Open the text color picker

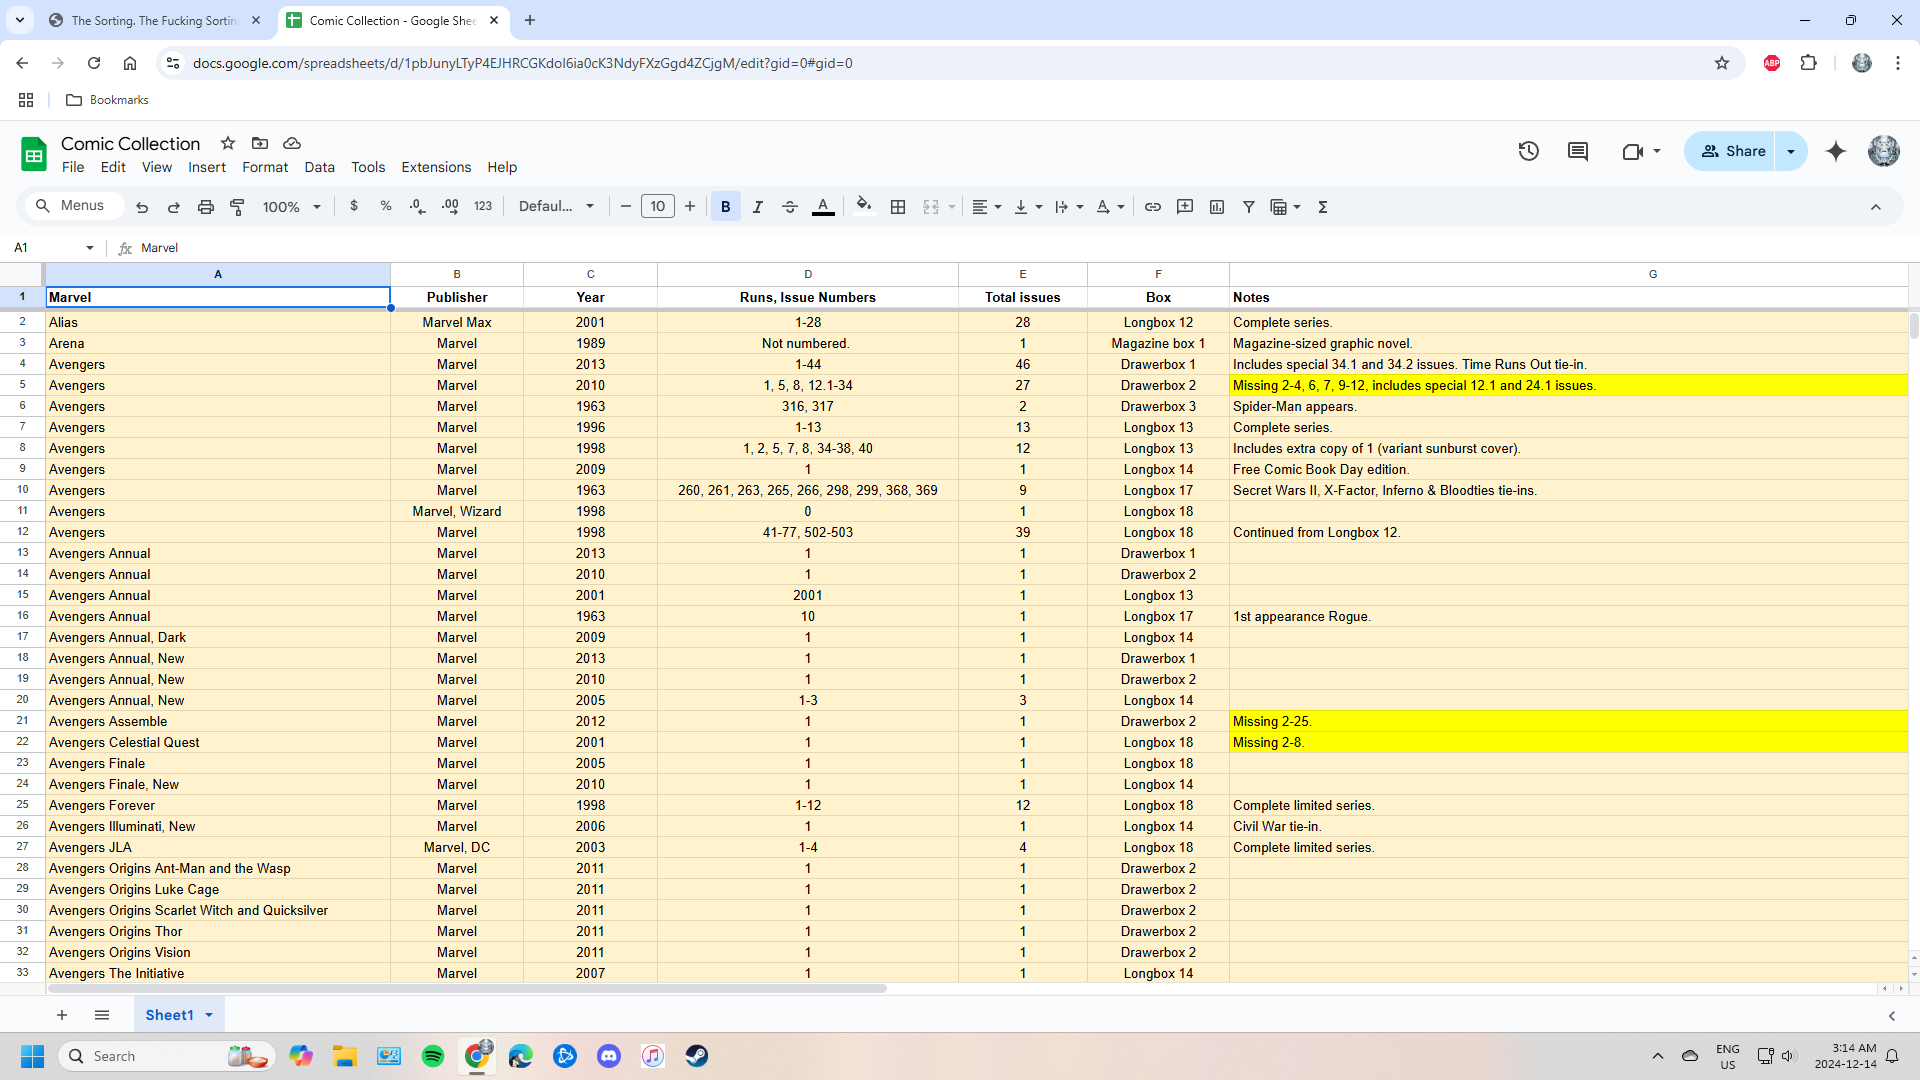[823, 207]
